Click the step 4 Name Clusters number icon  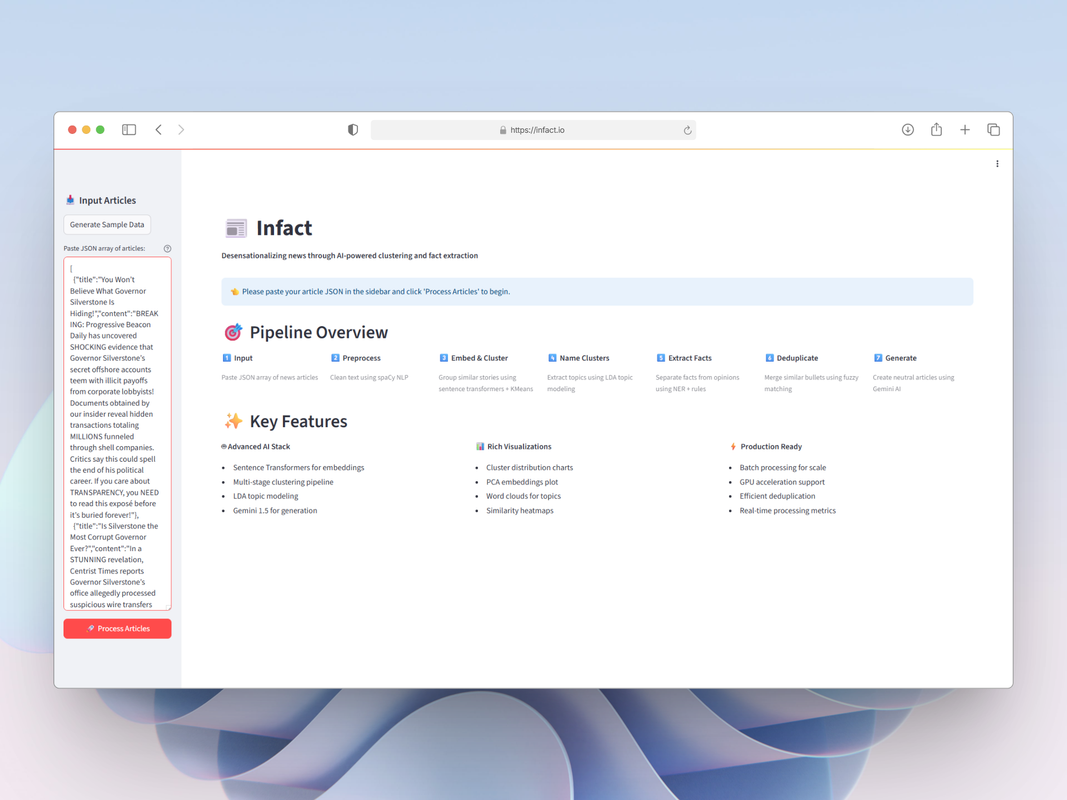coord(552,358)
